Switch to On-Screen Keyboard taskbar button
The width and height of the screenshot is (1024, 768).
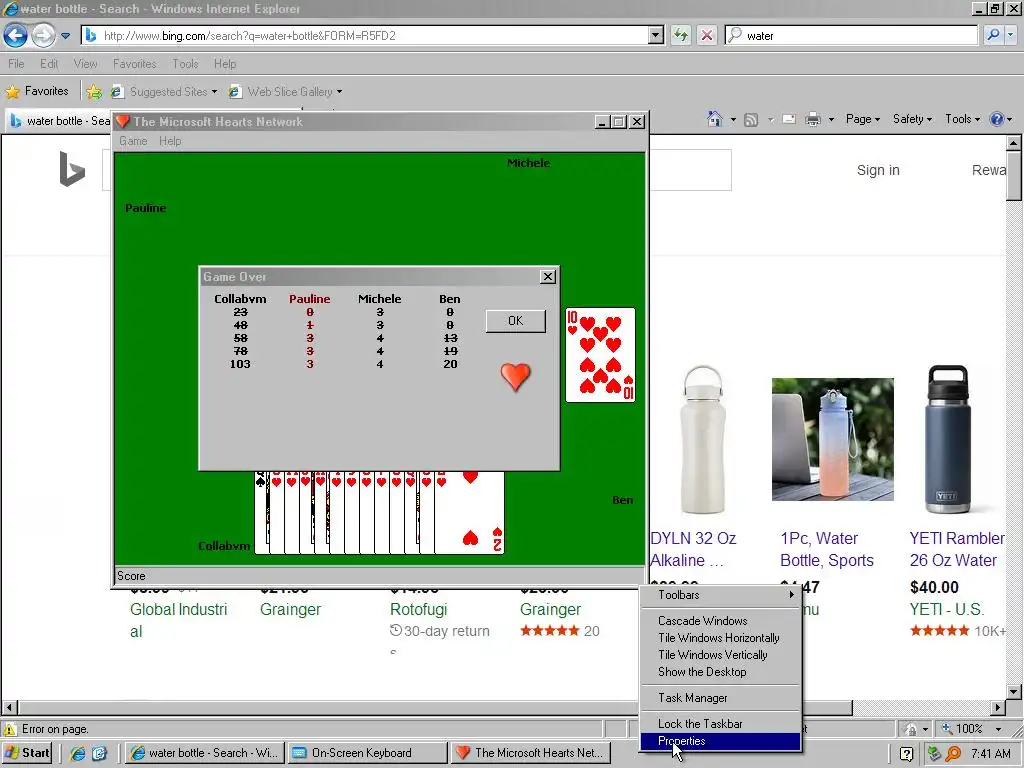click(x=366, y=753)
